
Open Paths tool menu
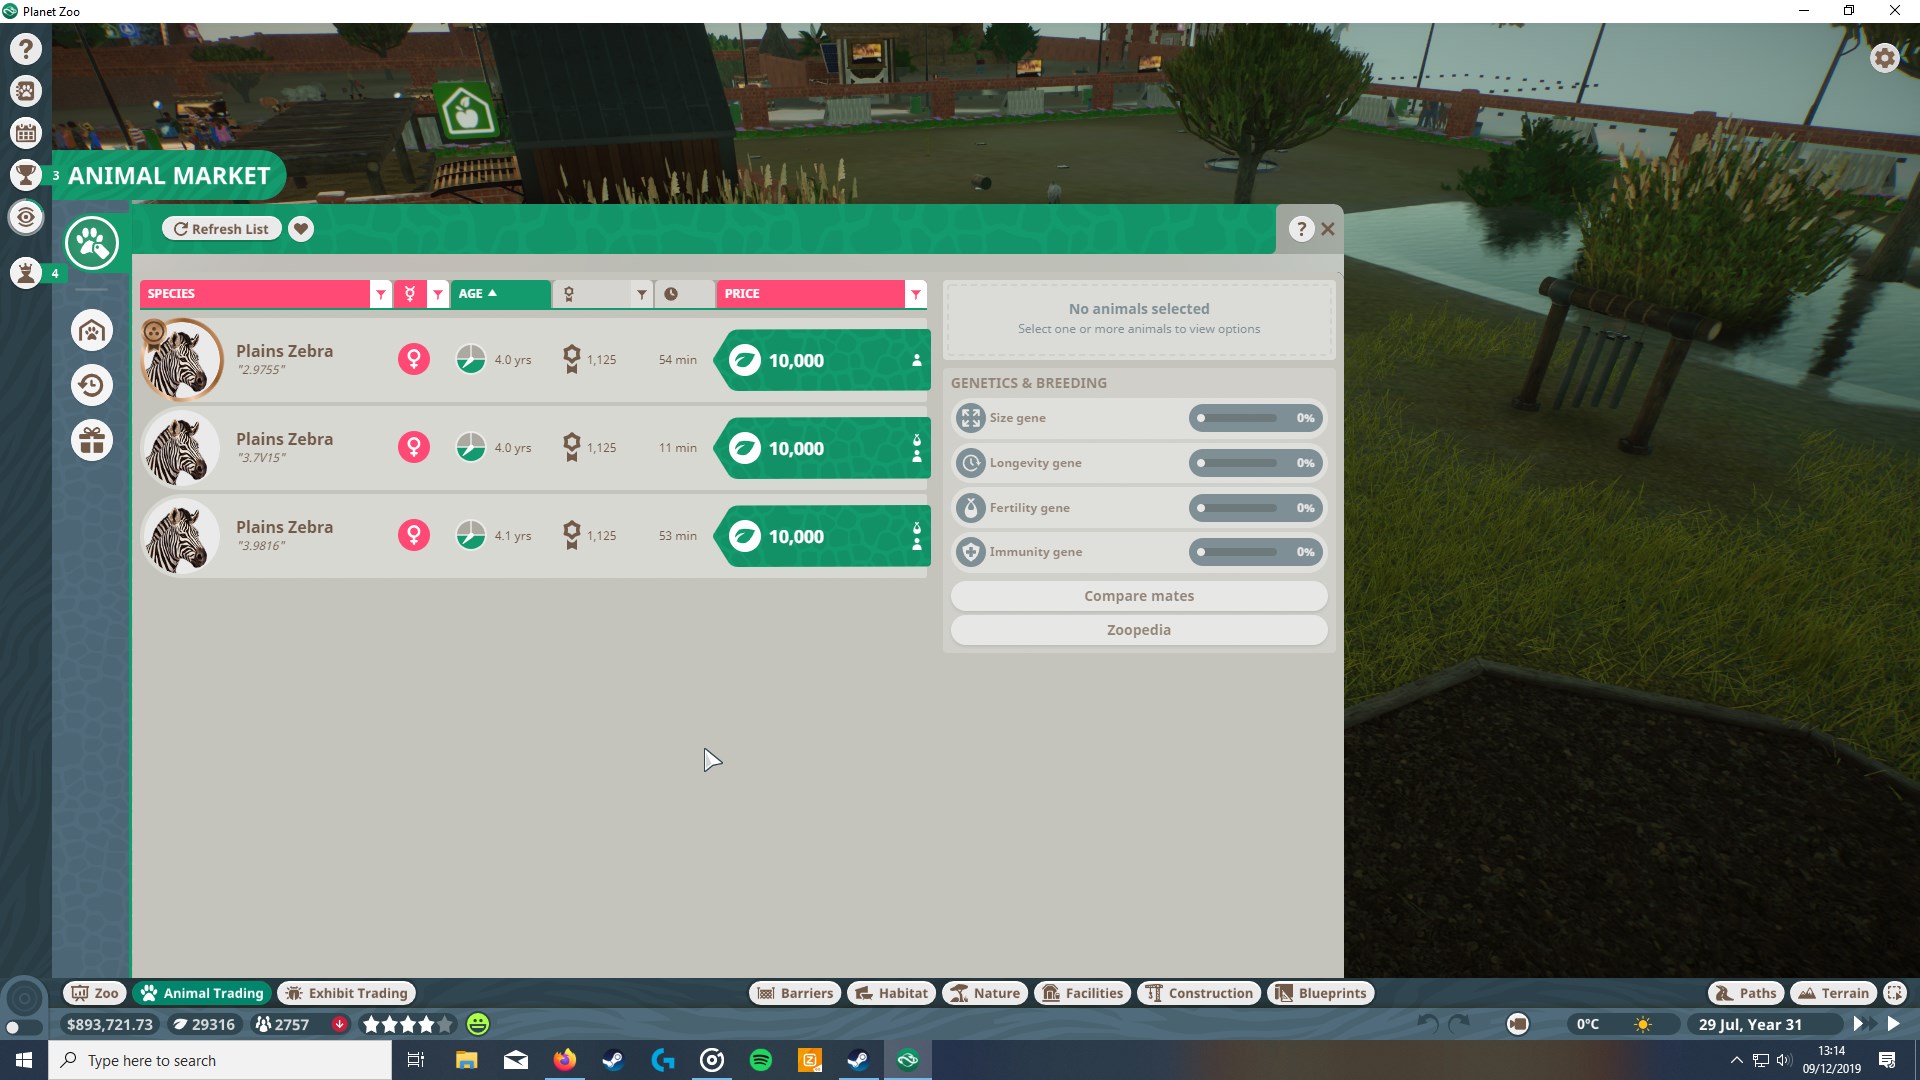tap(1746, 993)
